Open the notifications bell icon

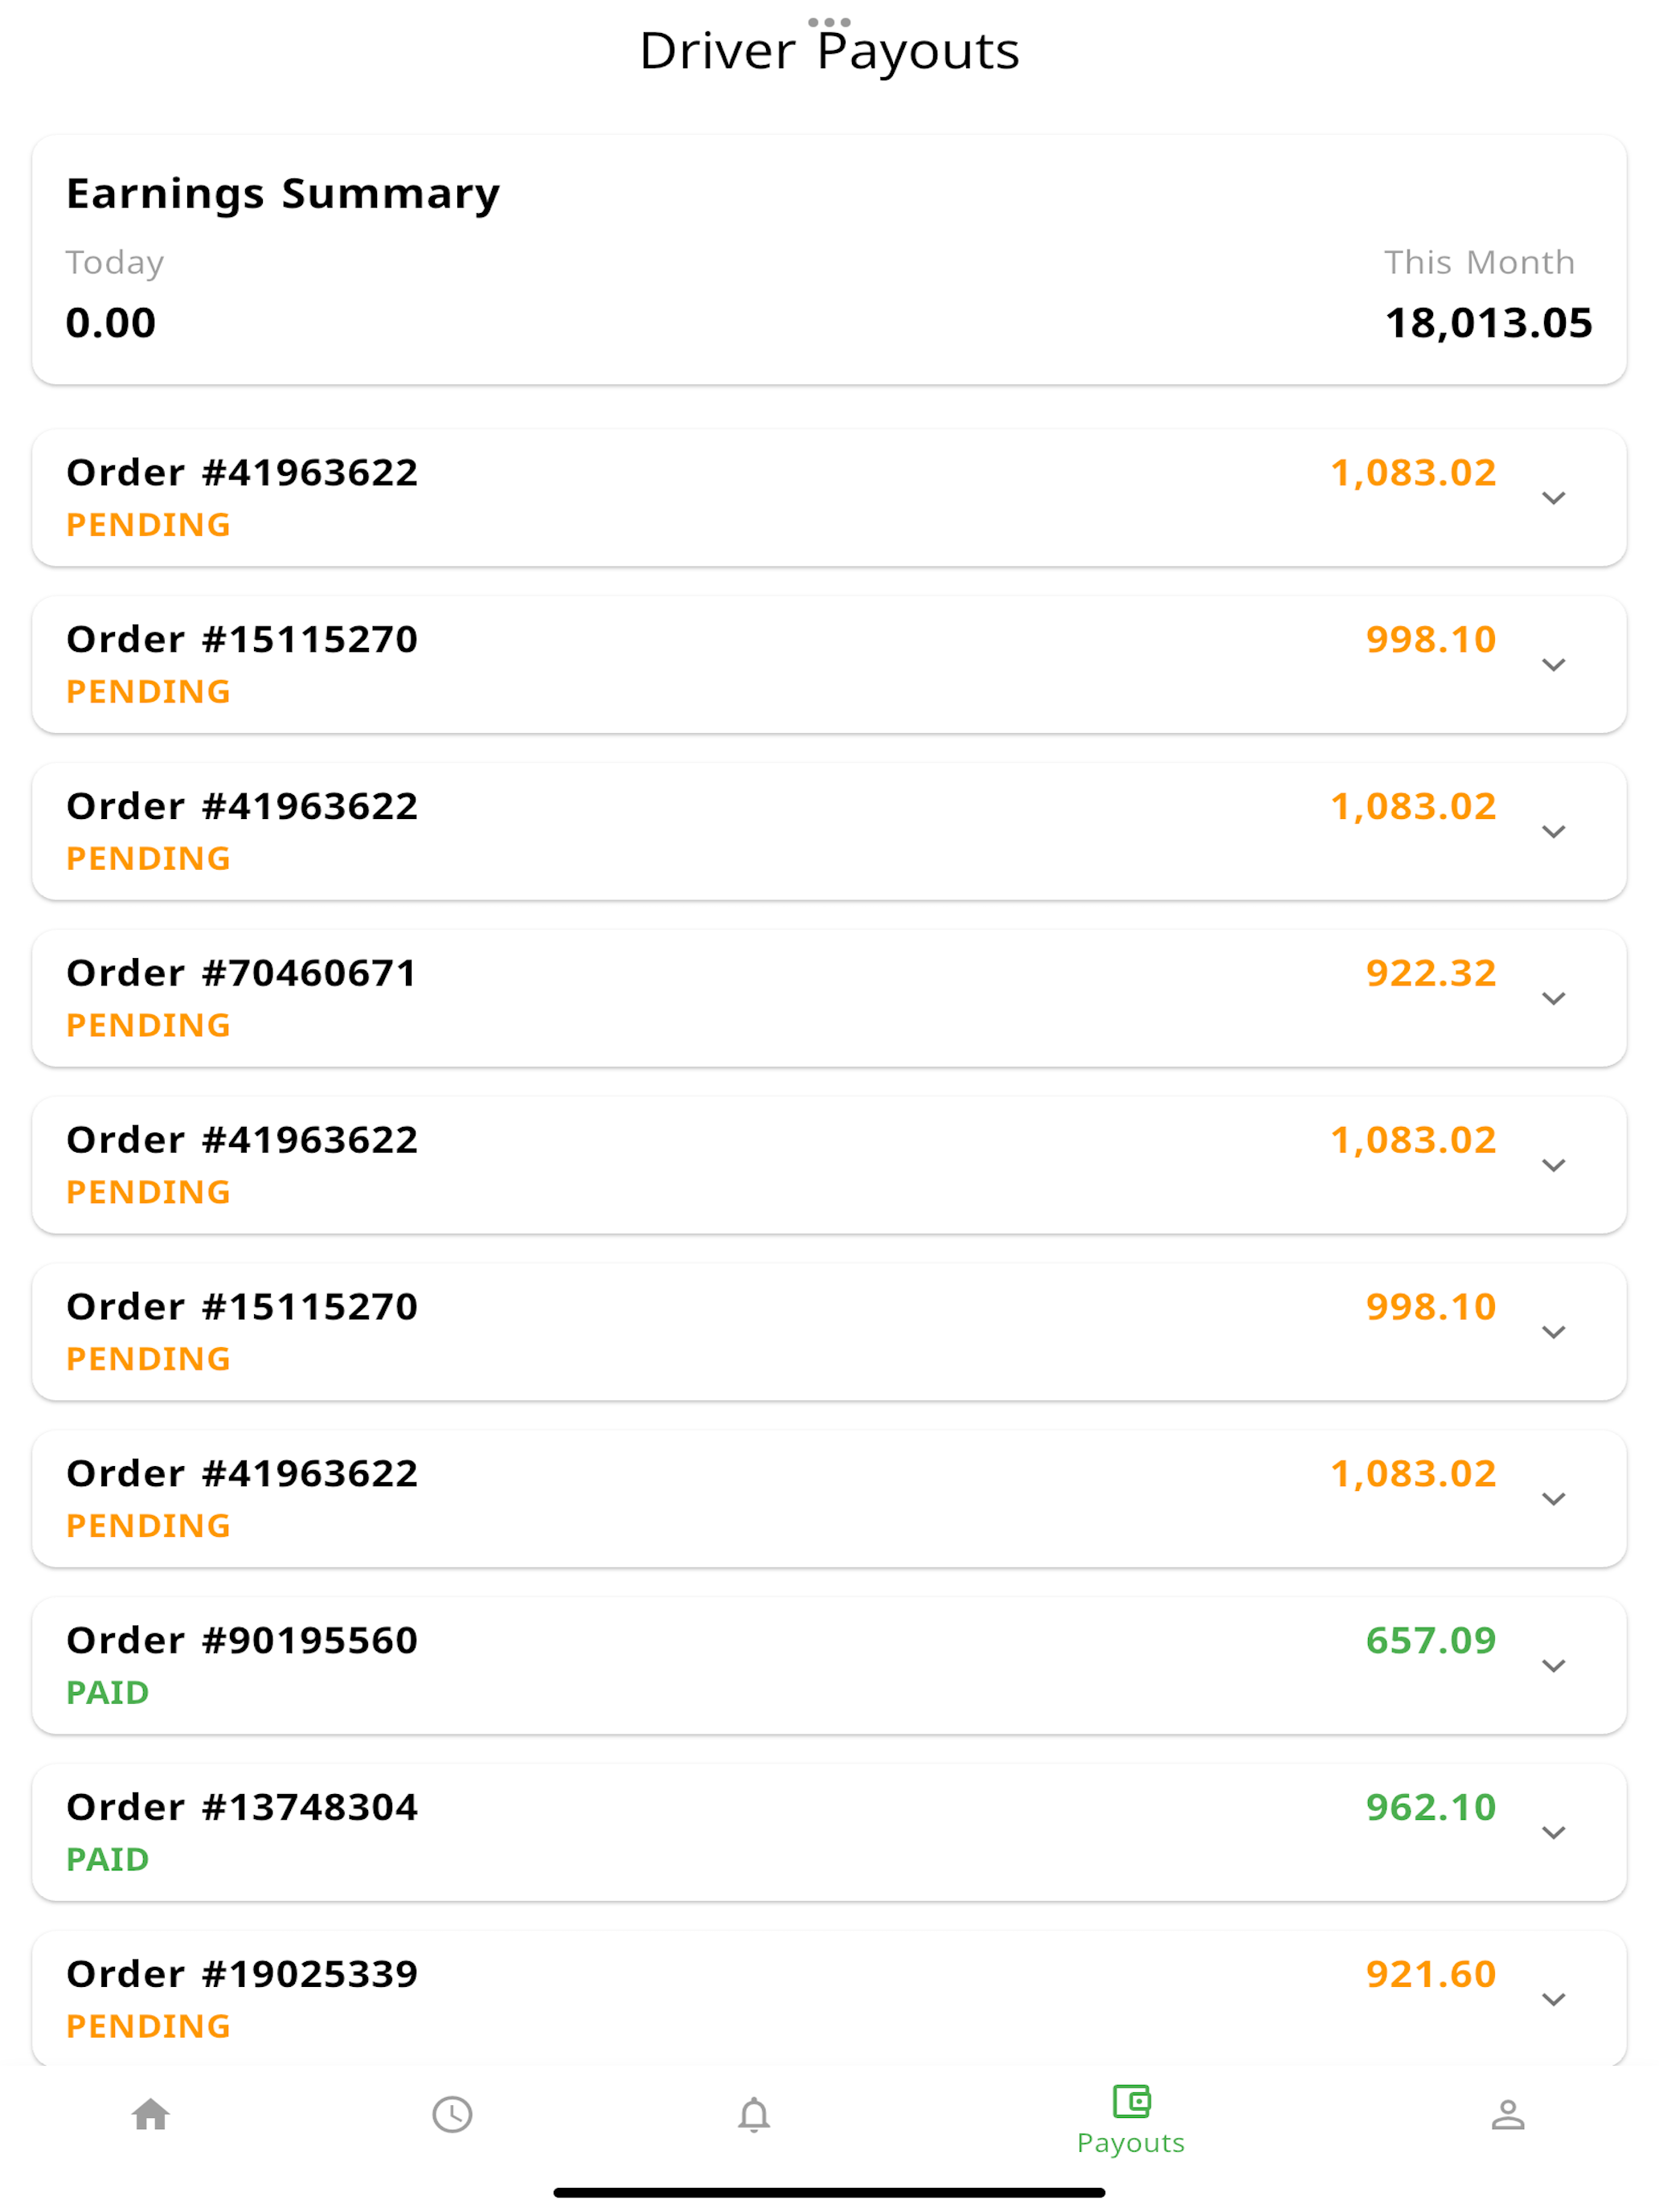point(754,2114)
